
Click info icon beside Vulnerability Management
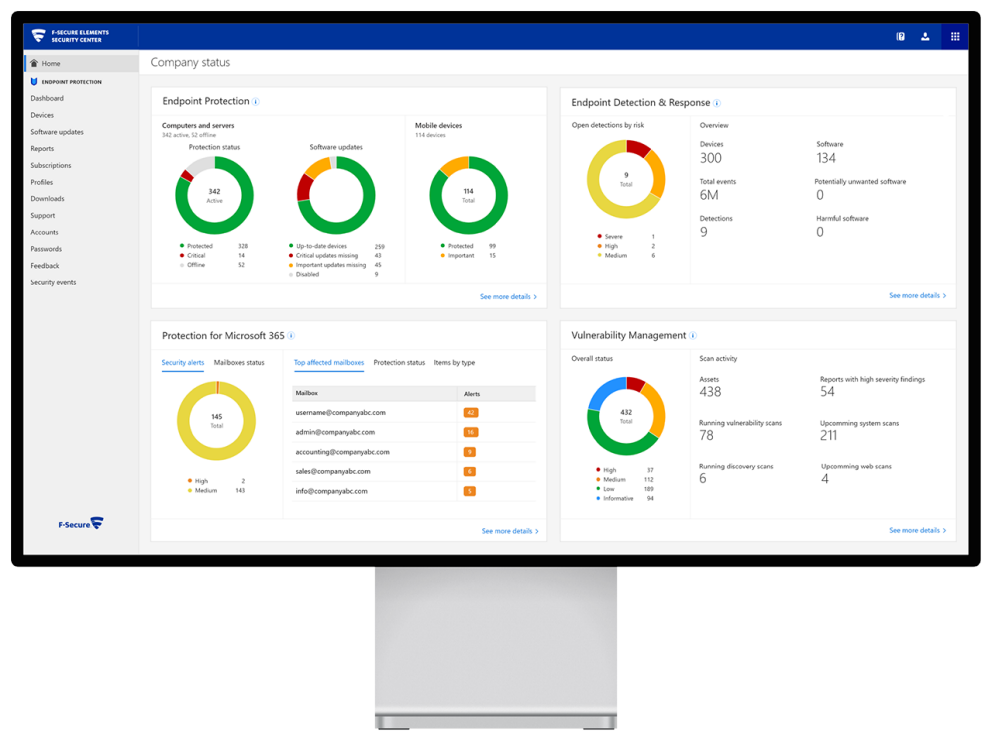[693, 335]
